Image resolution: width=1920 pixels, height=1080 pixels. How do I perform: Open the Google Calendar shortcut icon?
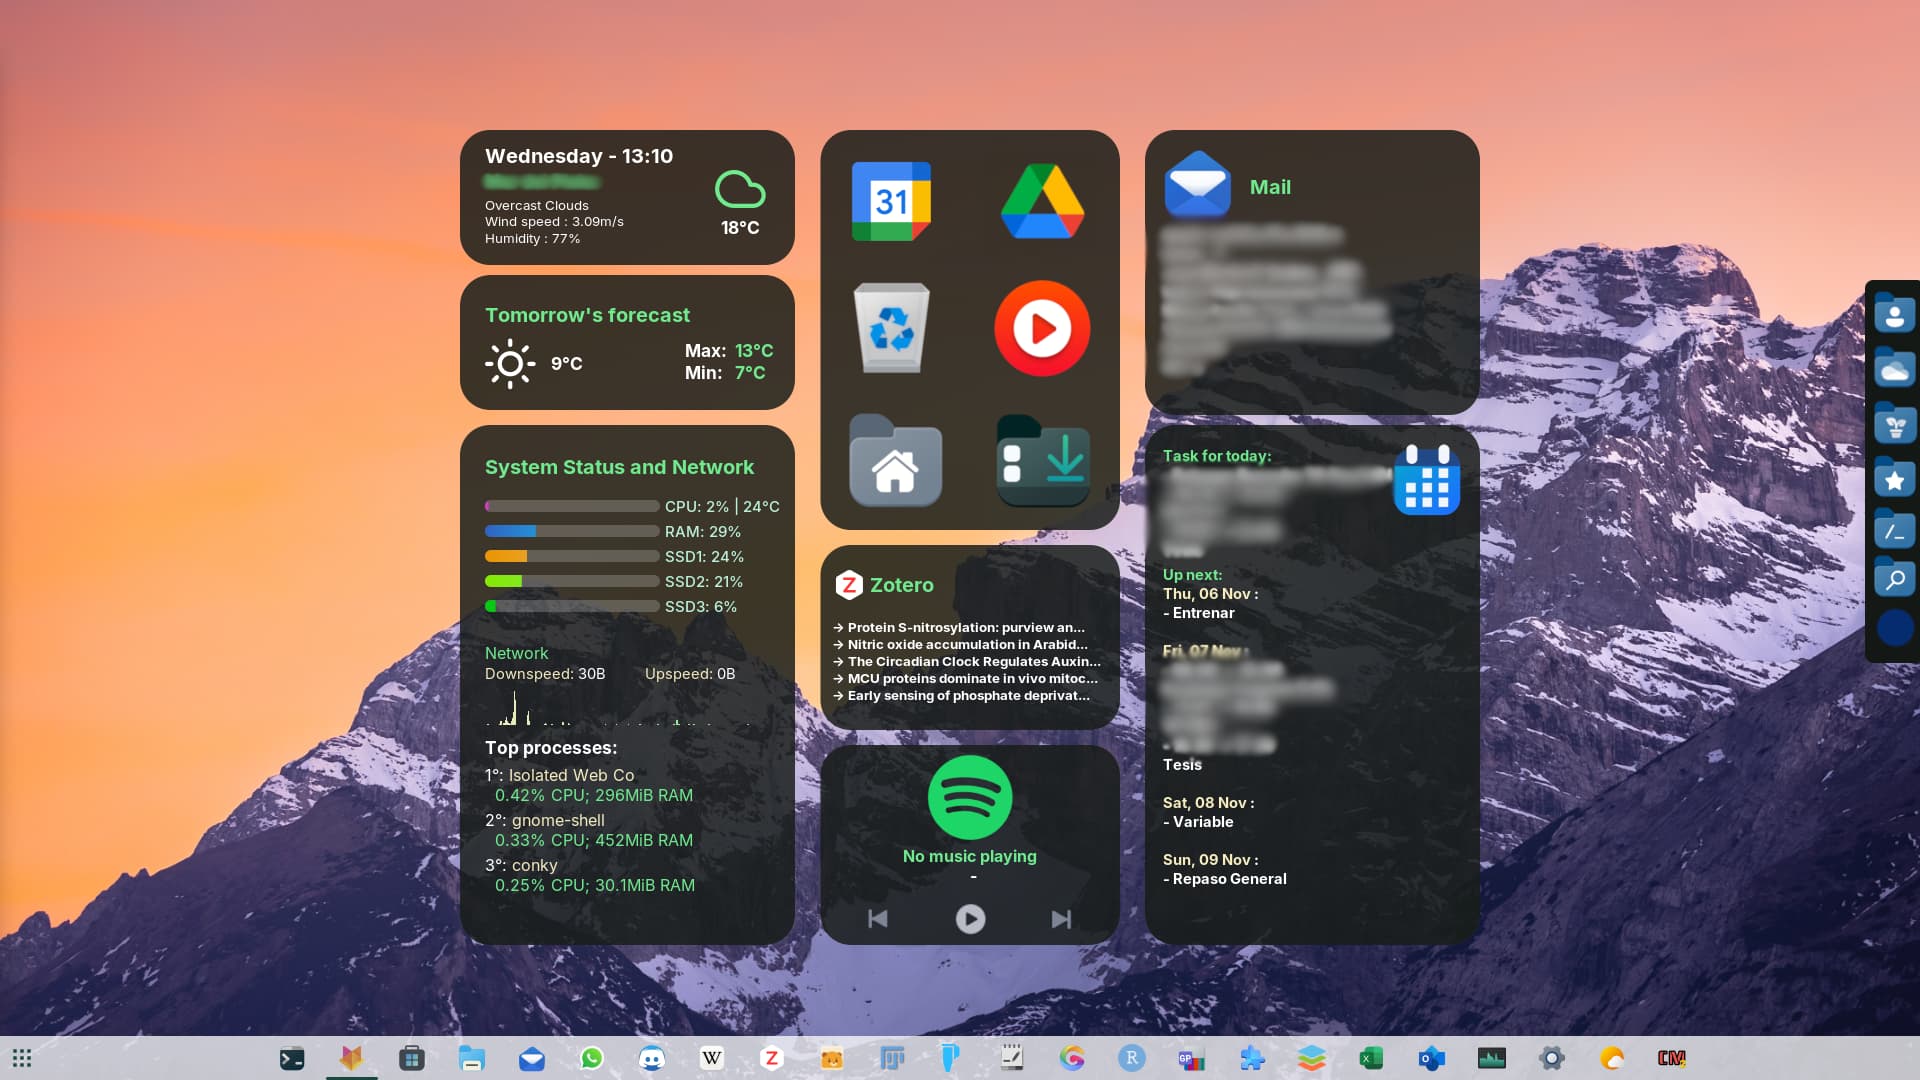tap(891, 201)
